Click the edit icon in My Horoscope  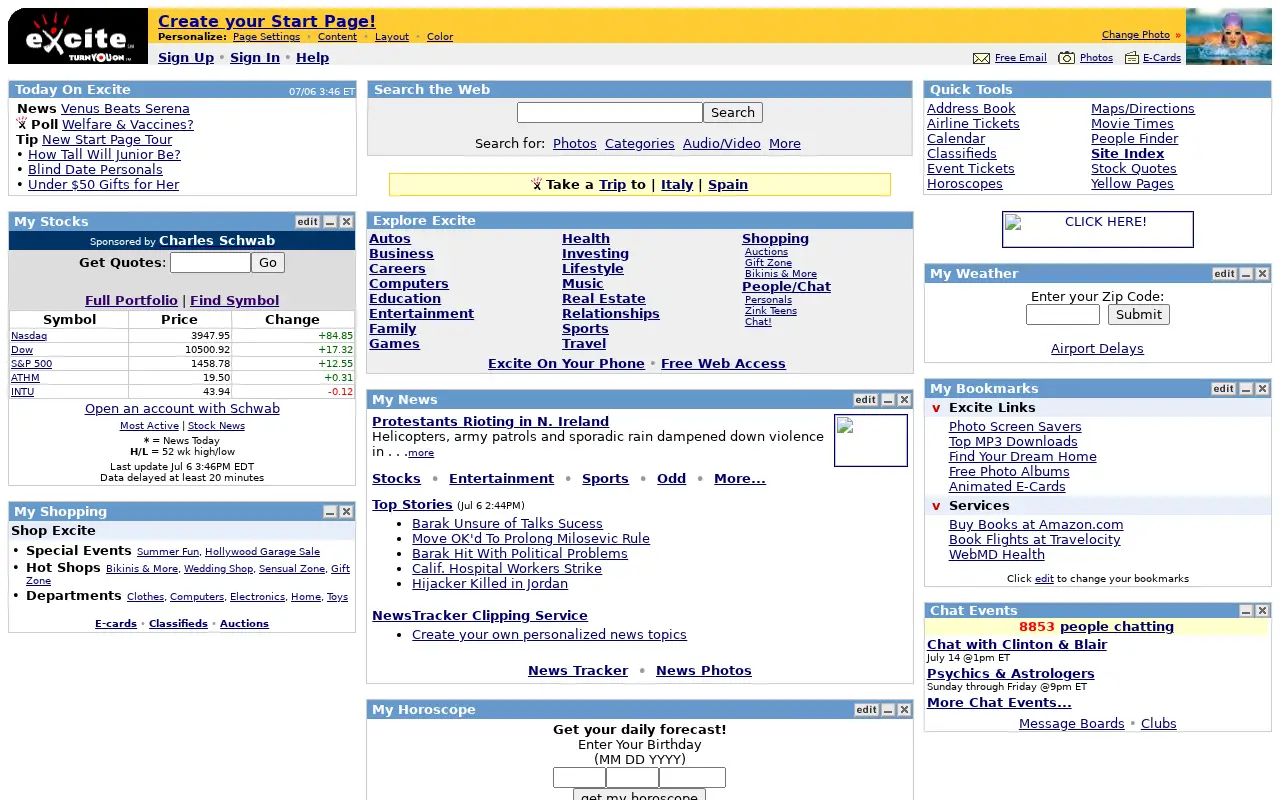(x=865, y=710)
